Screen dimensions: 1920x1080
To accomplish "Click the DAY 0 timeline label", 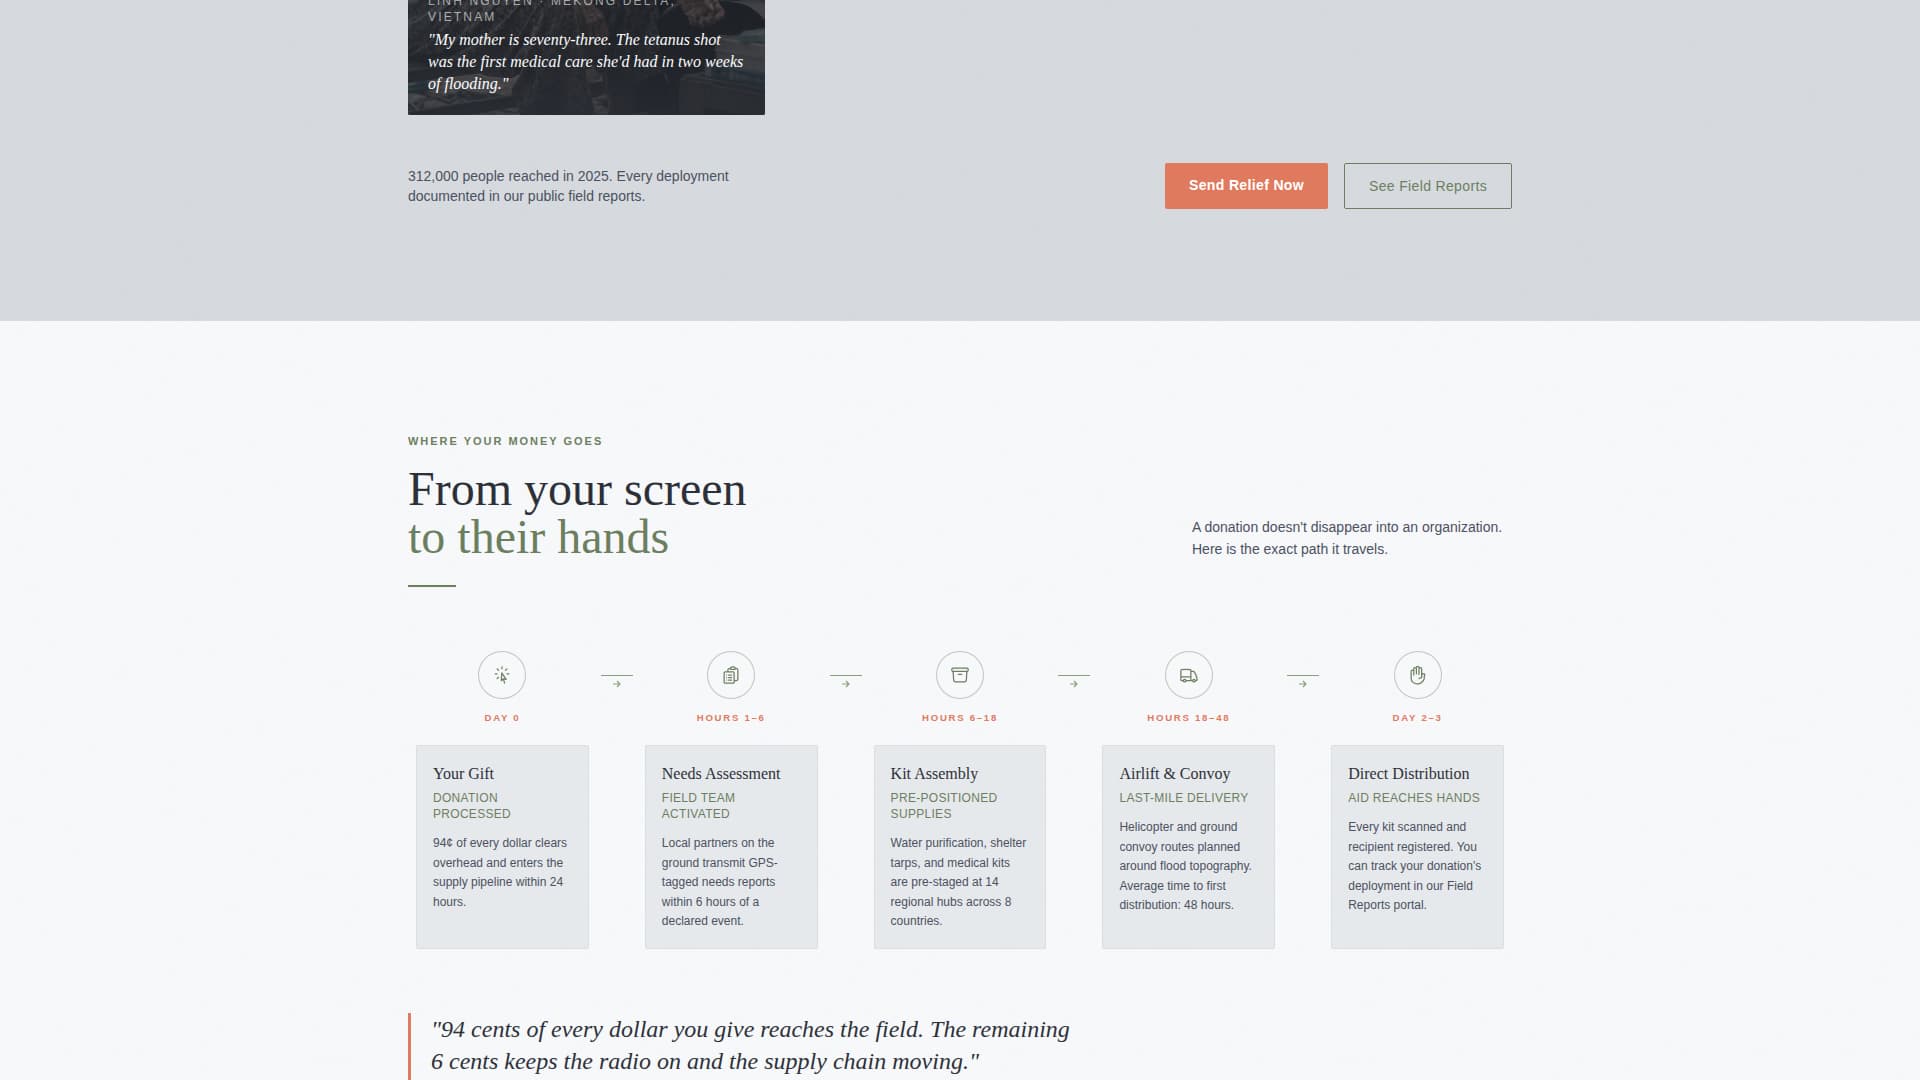I will click(x=501, y=717).
